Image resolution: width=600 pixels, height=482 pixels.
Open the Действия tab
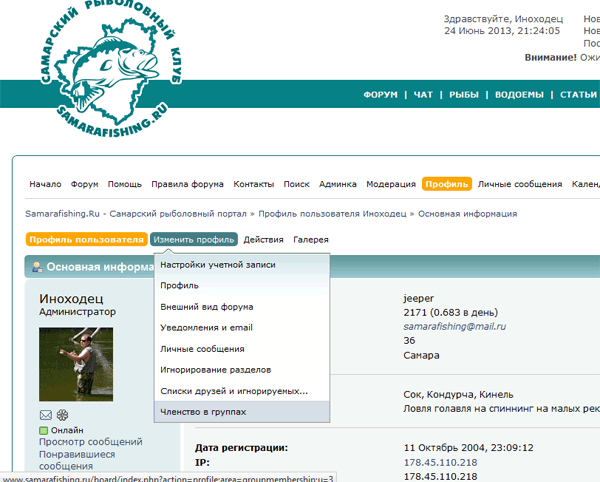point(263,239)
